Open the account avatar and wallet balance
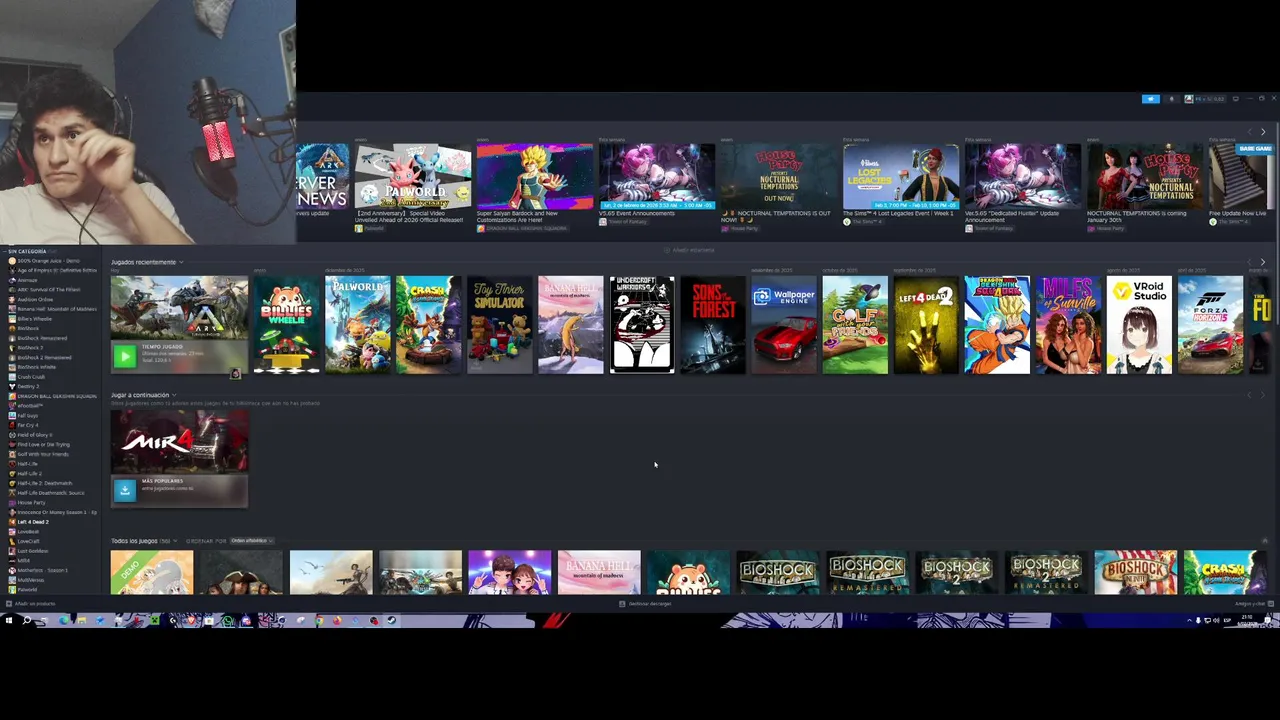Viewport: 1280px width, 720px height. [x=1205, y=99]
